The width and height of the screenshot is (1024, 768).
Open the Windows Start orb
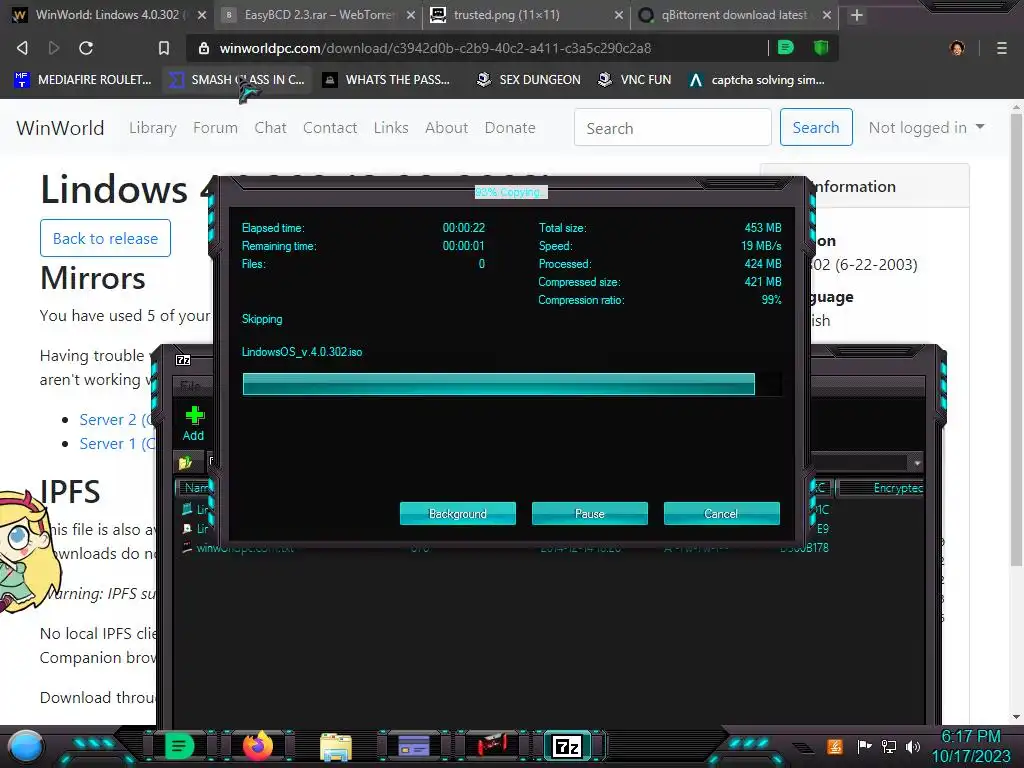(x=26, y=746)
